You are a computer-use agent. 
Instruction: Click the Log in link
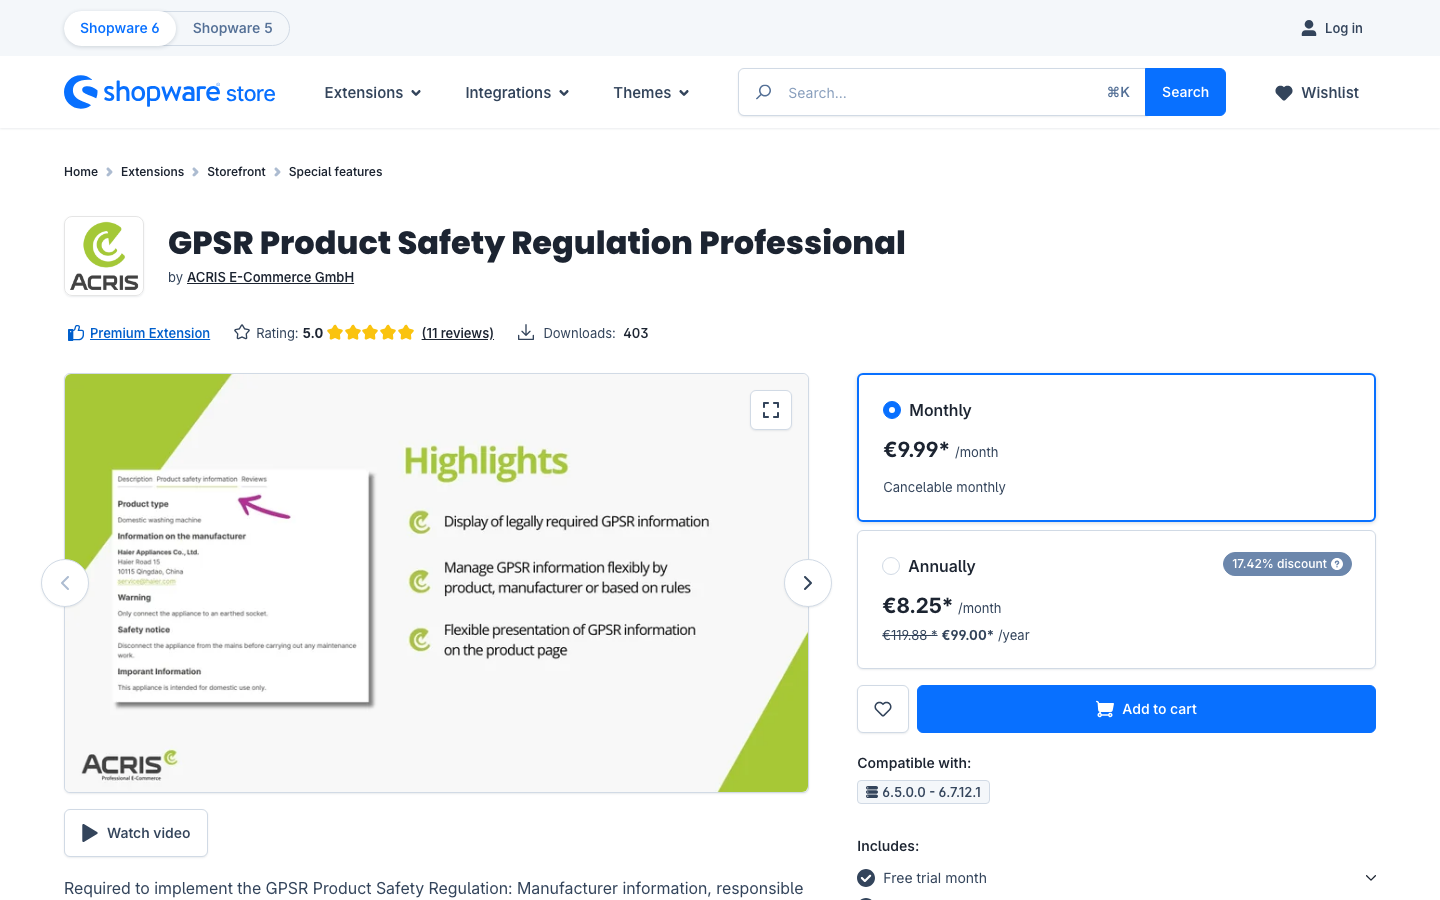click(x=1343, y=28)
